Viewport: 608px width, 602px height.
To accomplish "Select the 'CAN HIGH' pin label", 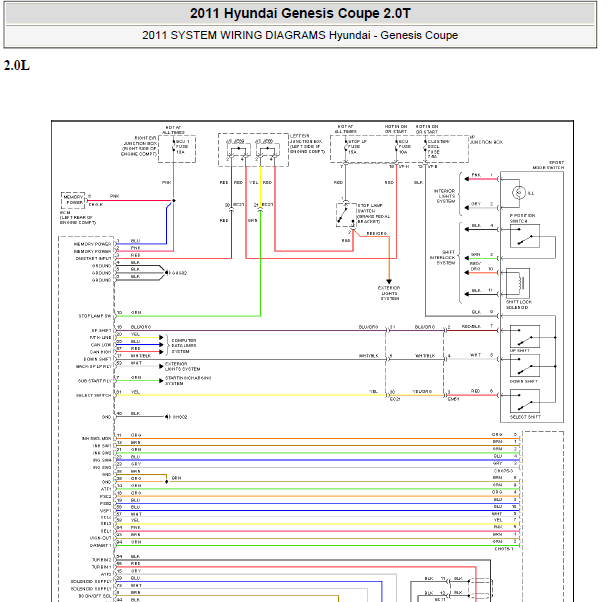I will [x=100, y=352].
